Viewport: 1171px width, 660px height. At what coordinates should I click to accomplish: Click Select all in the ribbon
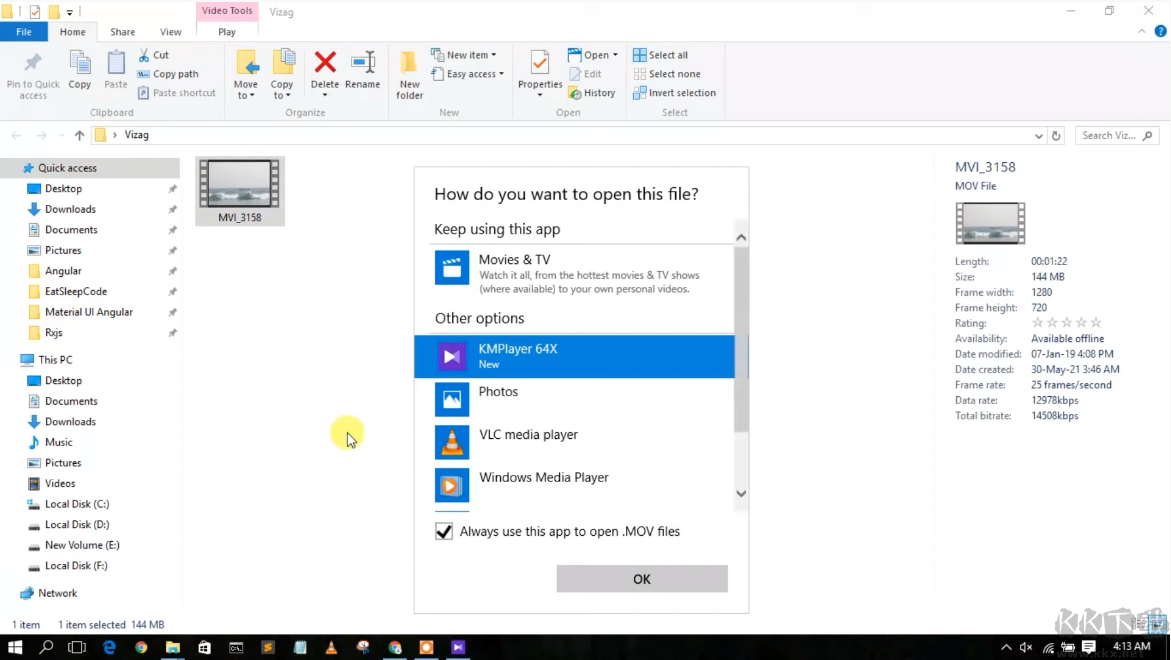point(660,55)
